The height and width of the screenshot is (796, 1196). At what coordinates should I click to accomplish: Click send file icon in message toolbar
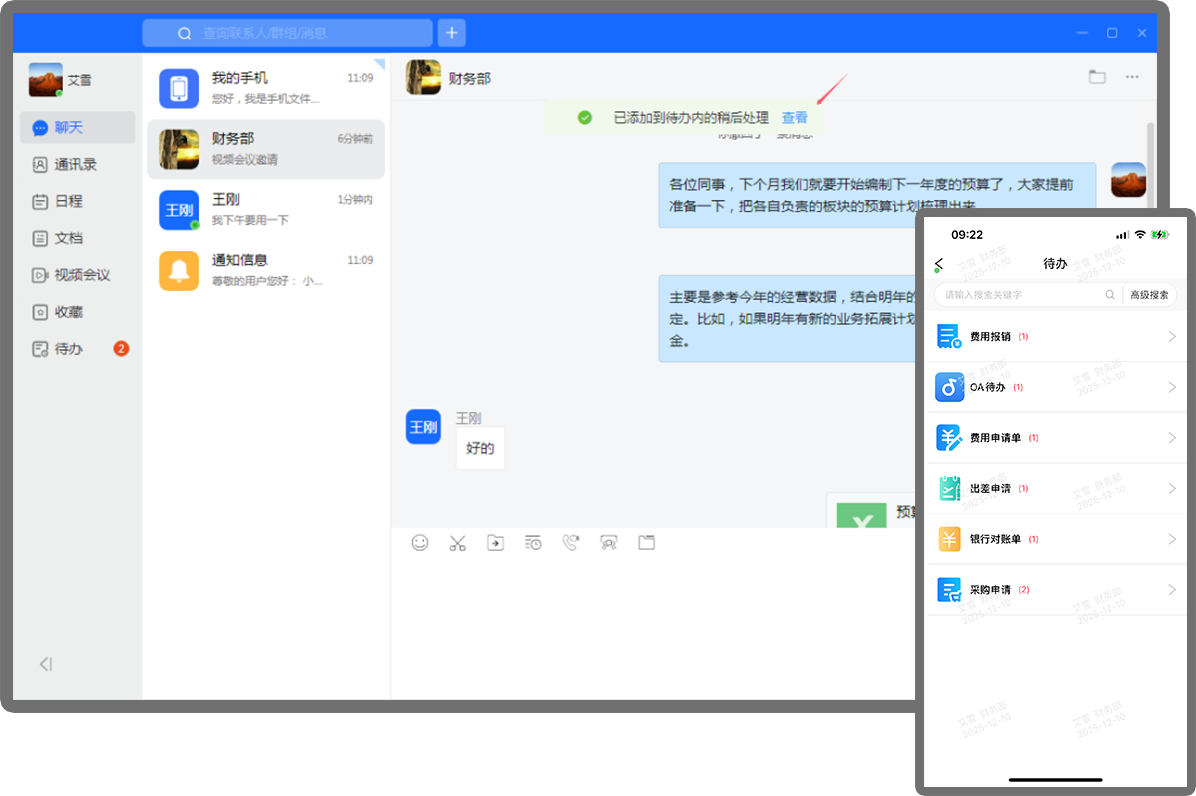[x=495, y=543]
